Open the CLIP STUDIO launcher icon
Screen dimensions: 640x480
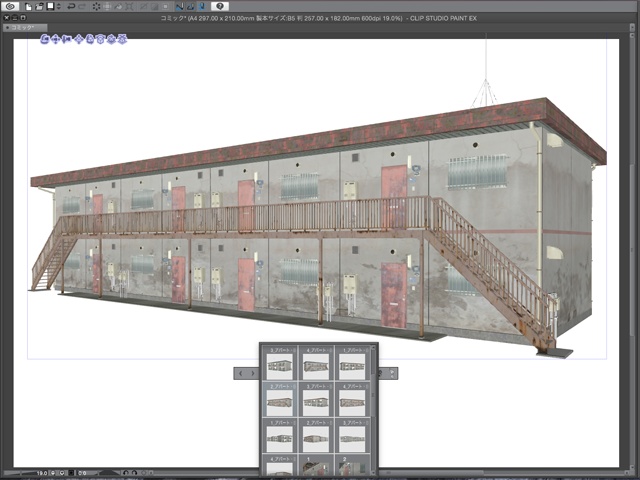coord(10,6)
